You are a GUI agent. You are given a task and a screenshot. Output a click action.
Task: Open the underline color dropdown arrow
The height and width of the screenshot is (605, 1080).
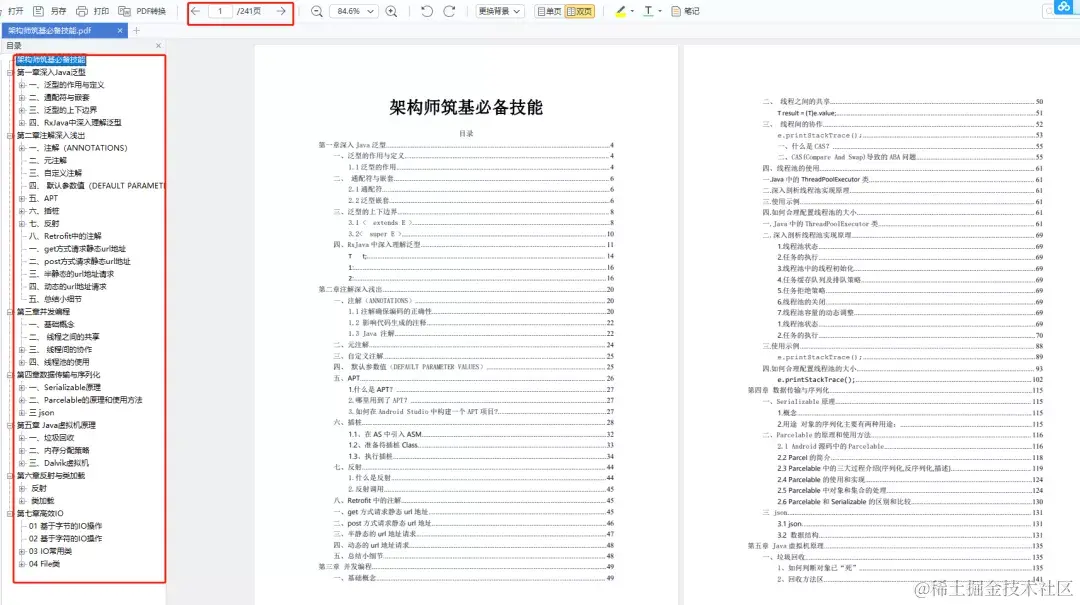[x=660, y=11]
